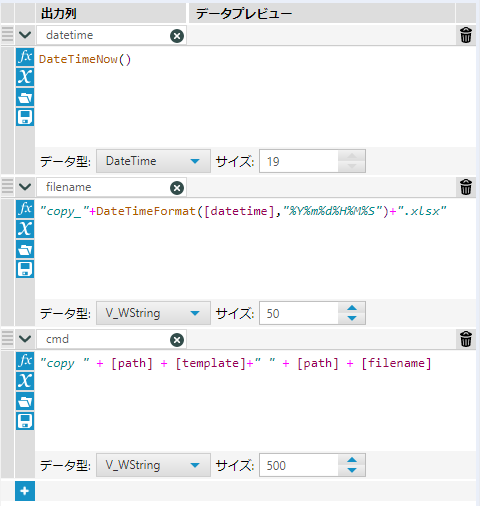480x506 pixels.
Task: Clear the datetime column name field
Action: point(177,36)
